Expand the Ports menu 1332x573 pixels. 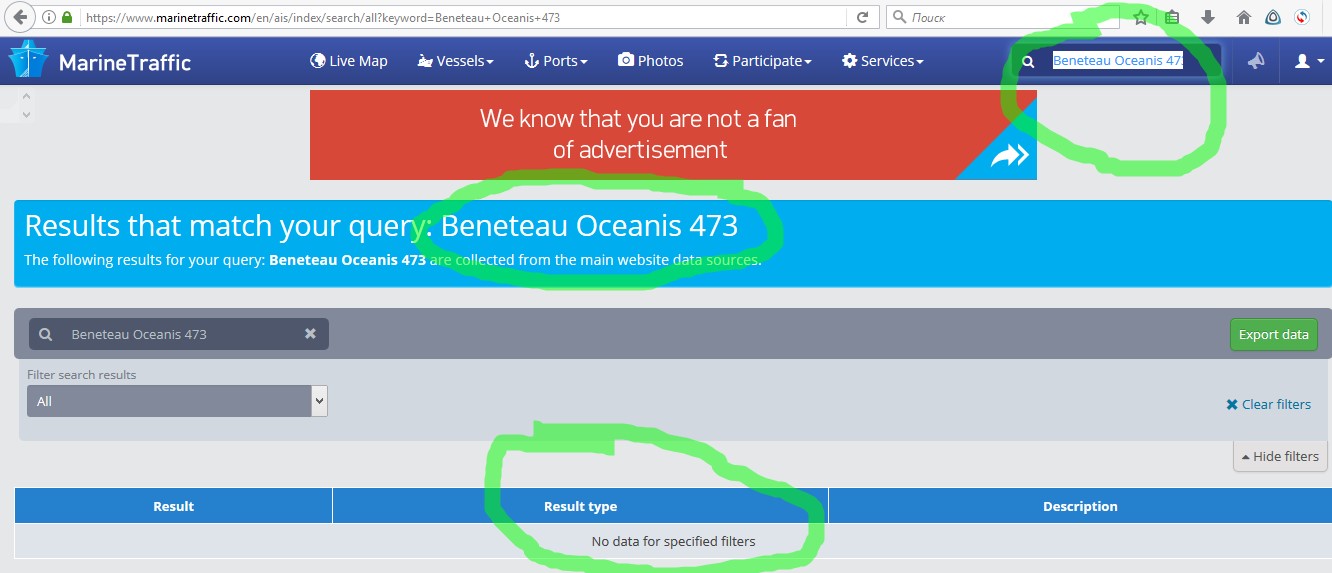(555, 61)
